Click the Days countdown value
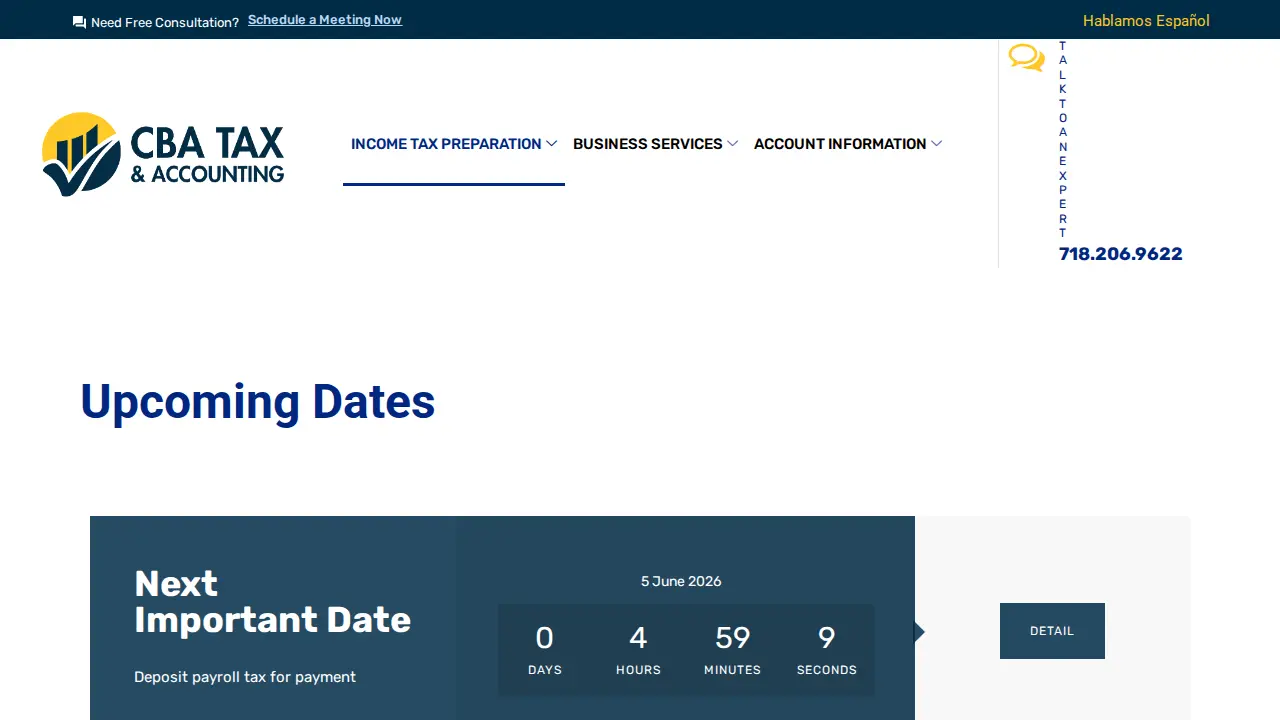Screen dimensions: 1280x720 [x=545, y=638]
